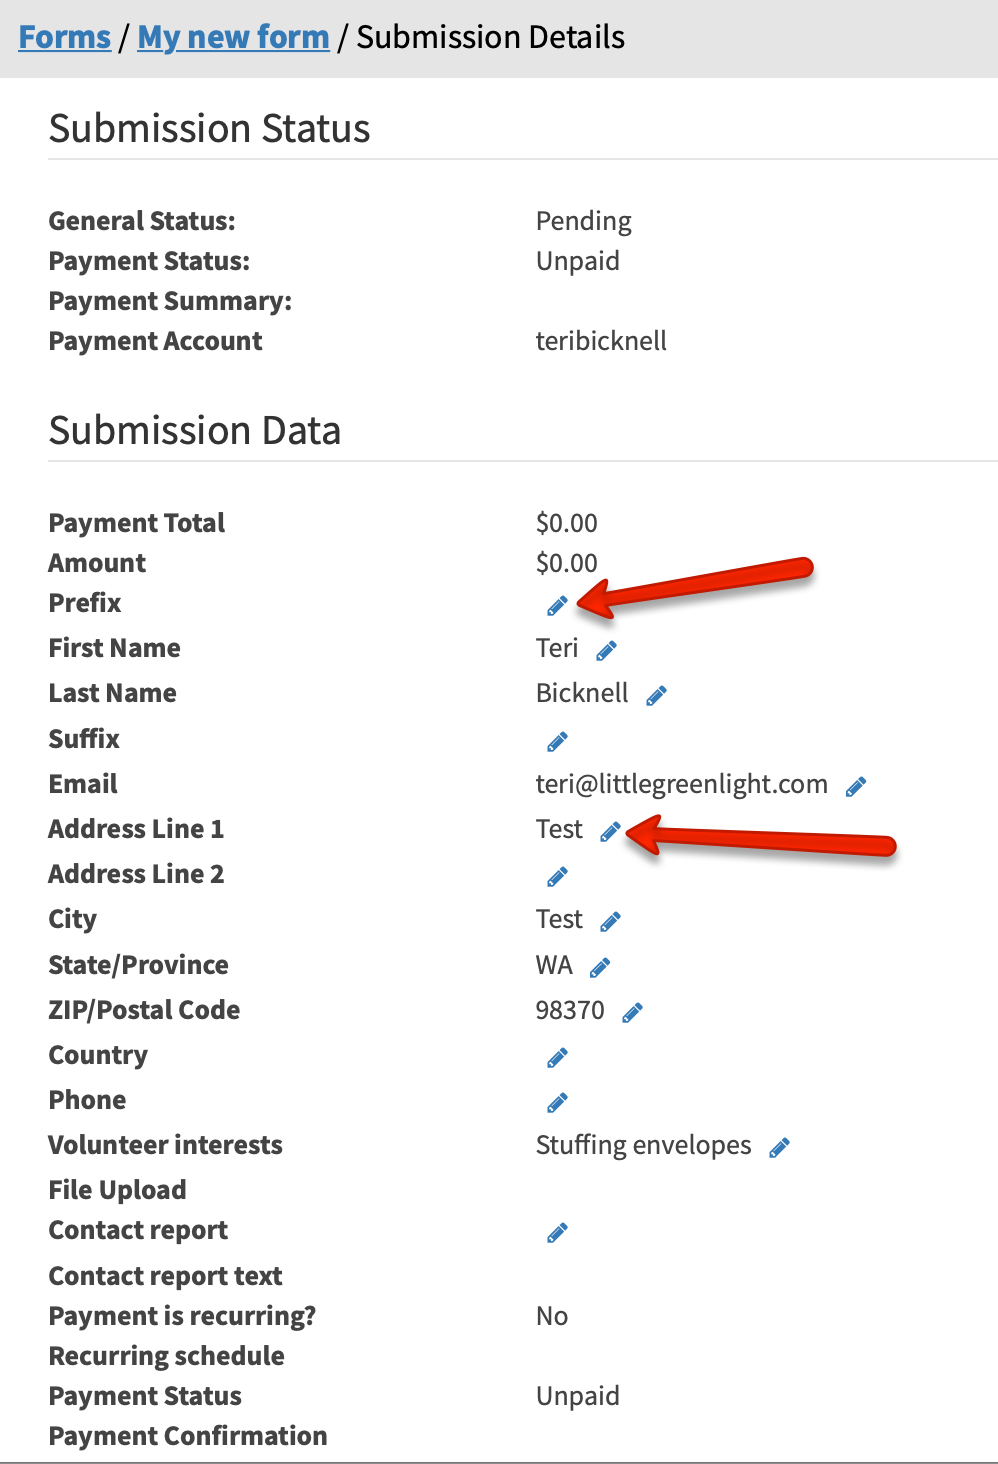Select the Submission Data section heading
The width and height of the screenshot is (998, 1464).
(x=195, y=430)
